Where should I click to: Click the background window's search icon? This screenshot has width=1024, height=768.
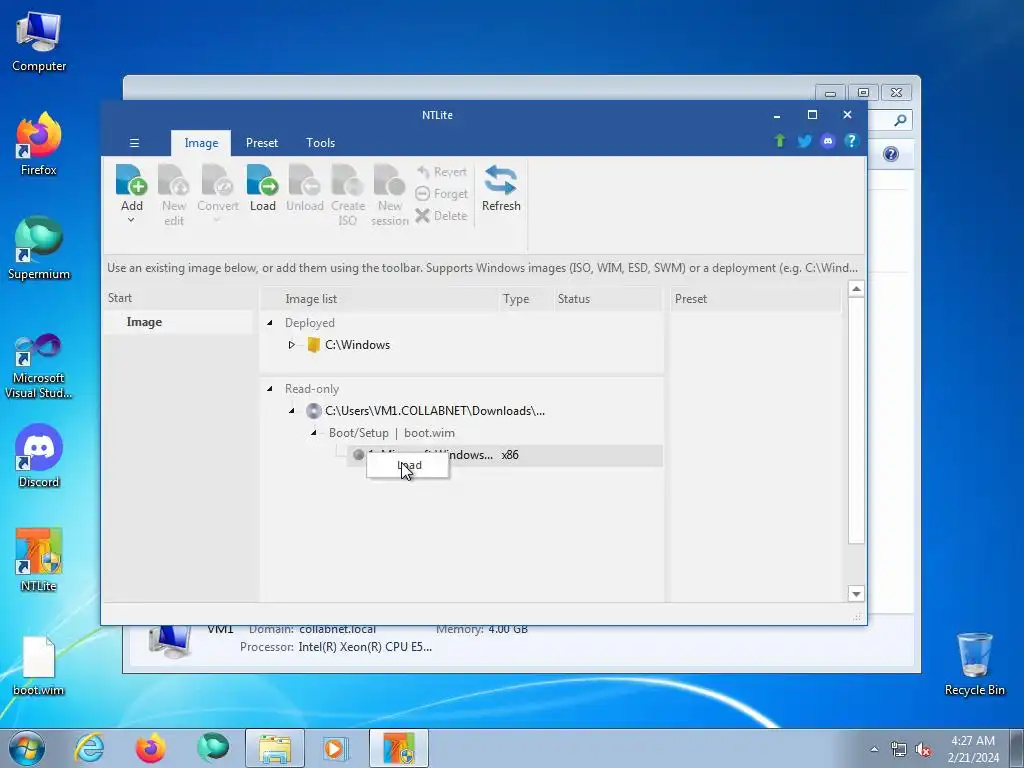pyautogui.click(x=900, y=120)
